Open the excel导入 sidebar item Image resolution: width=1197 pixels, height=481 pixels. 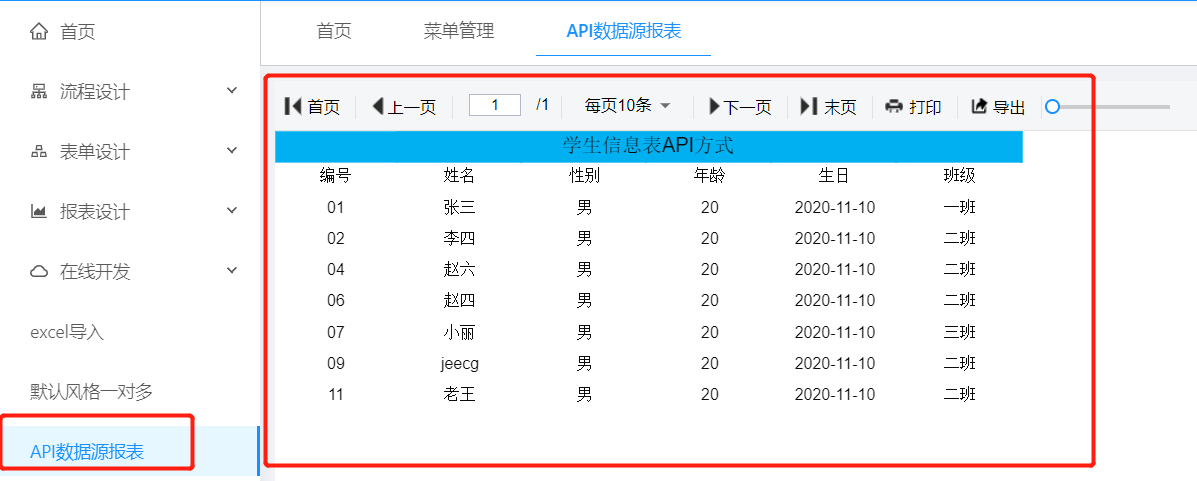pyautogui.click(x=67, y=332)
